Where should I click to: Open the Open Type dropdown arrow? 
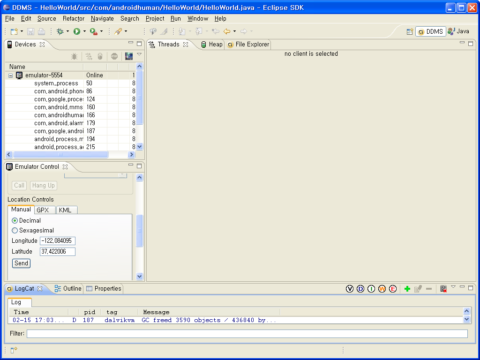(126, 31)
